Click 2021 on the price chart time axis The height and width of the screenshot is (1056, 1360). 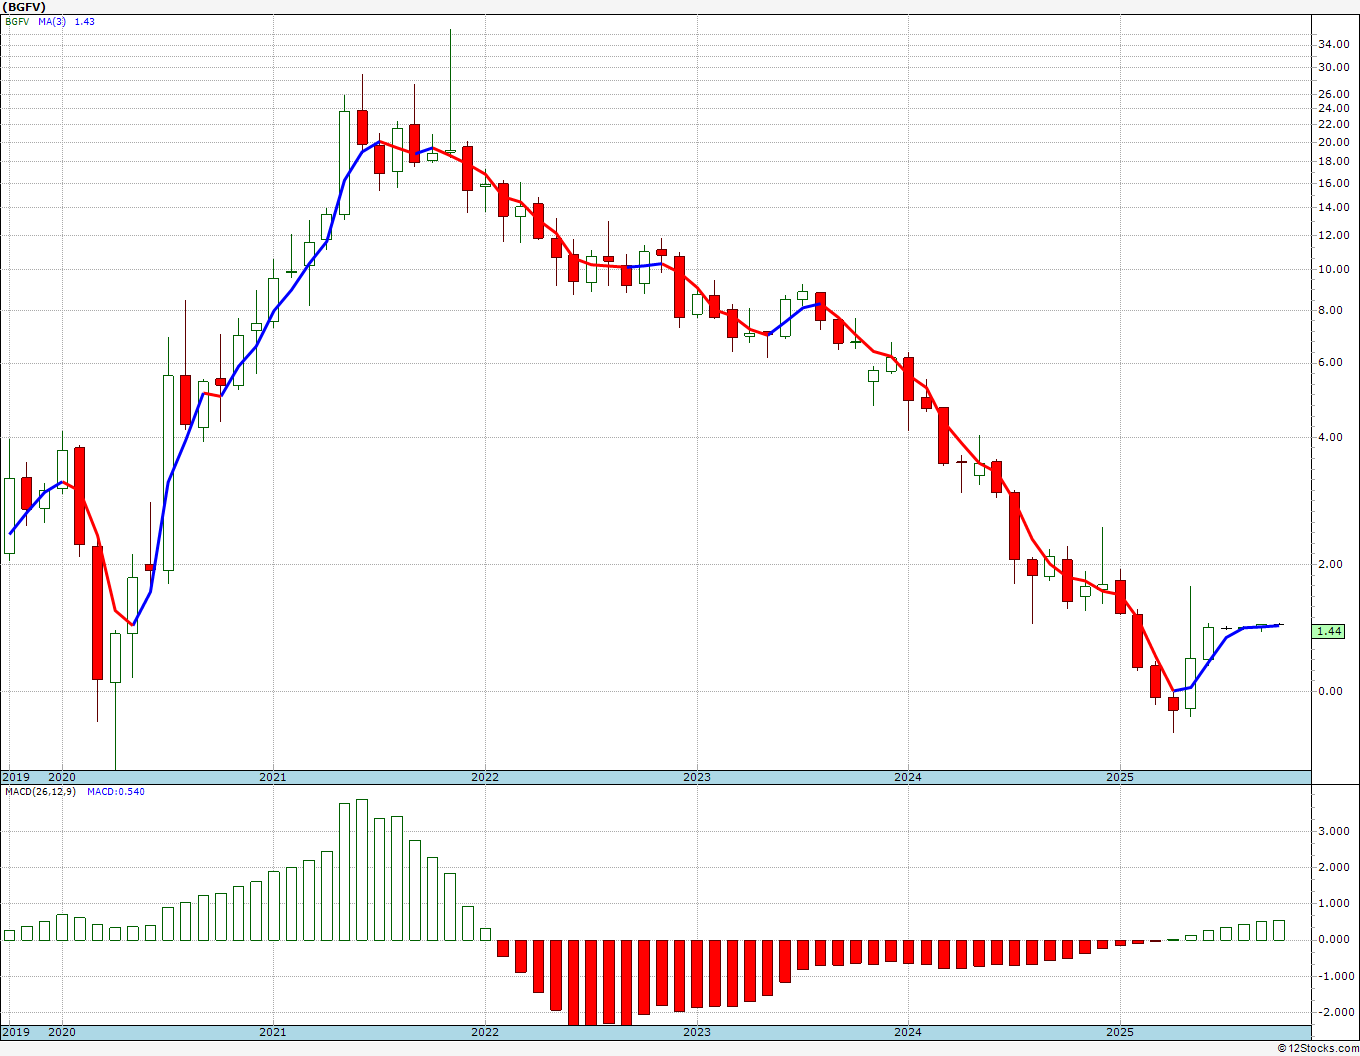(273, 777)
